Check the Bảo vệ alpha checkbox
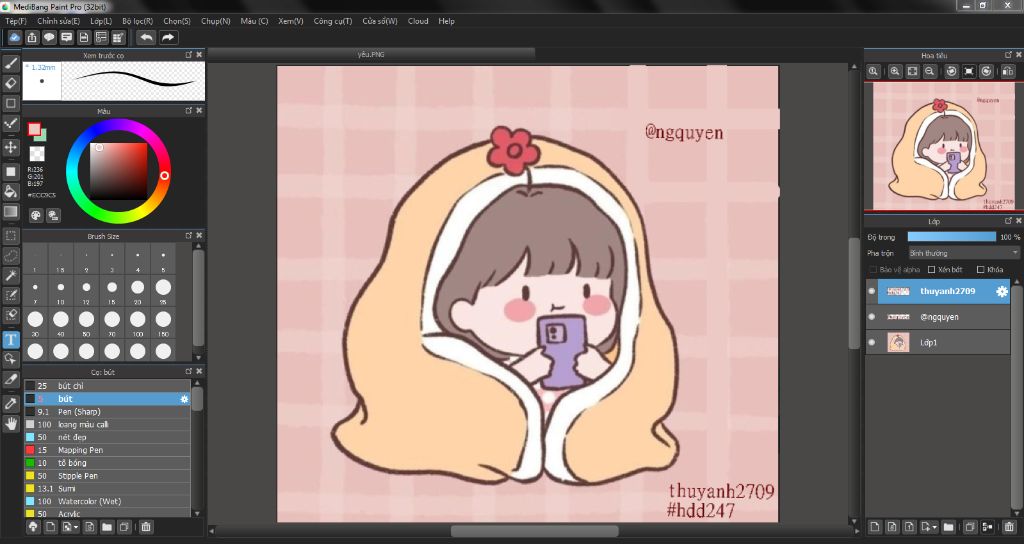The height and width of the screenshot is (544, 1024). click(873, 269)
